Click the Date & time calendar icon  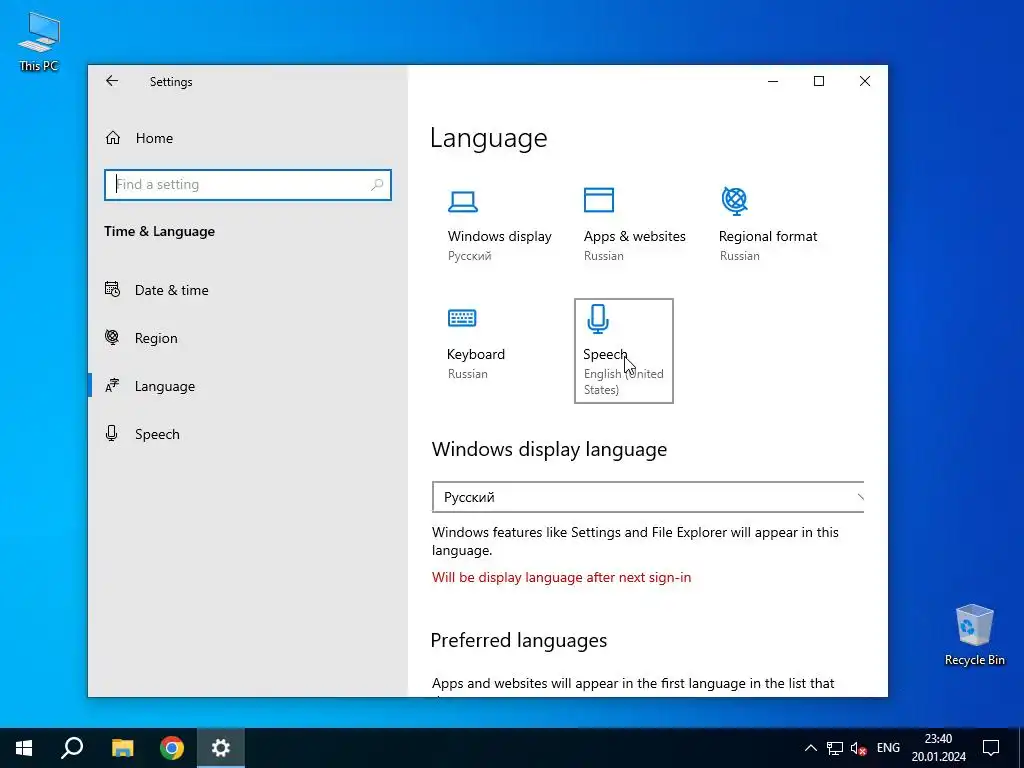112,289
